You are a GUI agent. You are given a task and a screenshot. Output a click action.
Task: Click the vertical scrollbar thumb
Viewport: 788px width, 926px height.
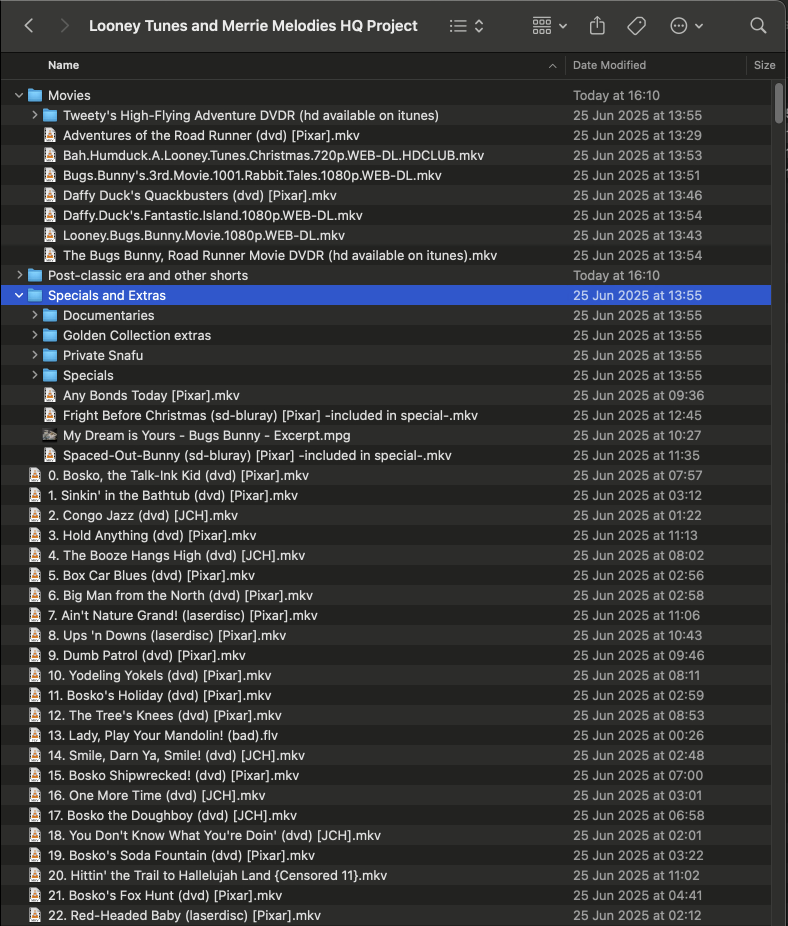(x=779, y=102)
